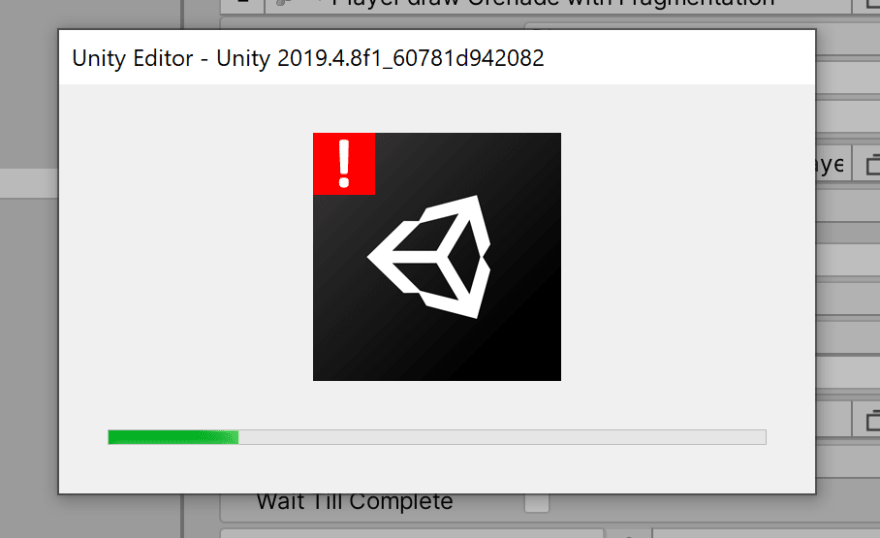The width and height of the screenshot is (880, 538).
Task: Toggle the Wait Till Complete checkbox
Action: [537, 503]
